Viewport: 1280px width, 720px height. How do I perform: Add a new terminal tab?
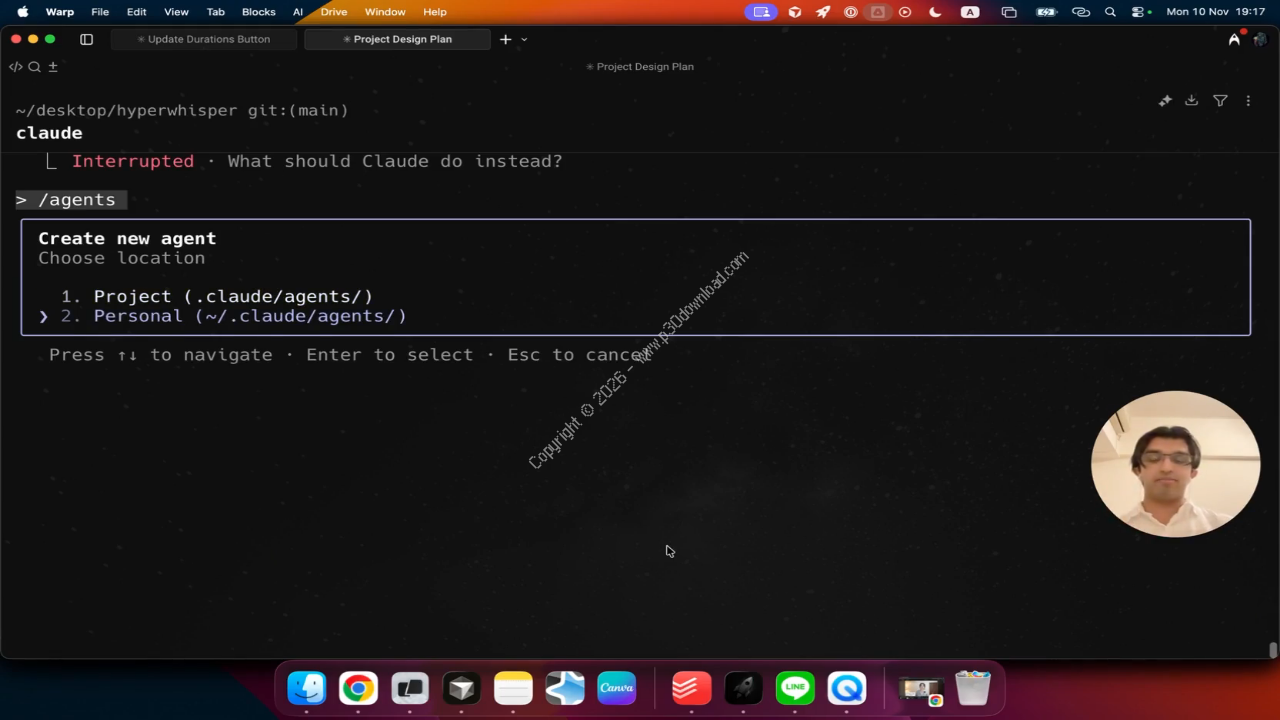(505, 39)
